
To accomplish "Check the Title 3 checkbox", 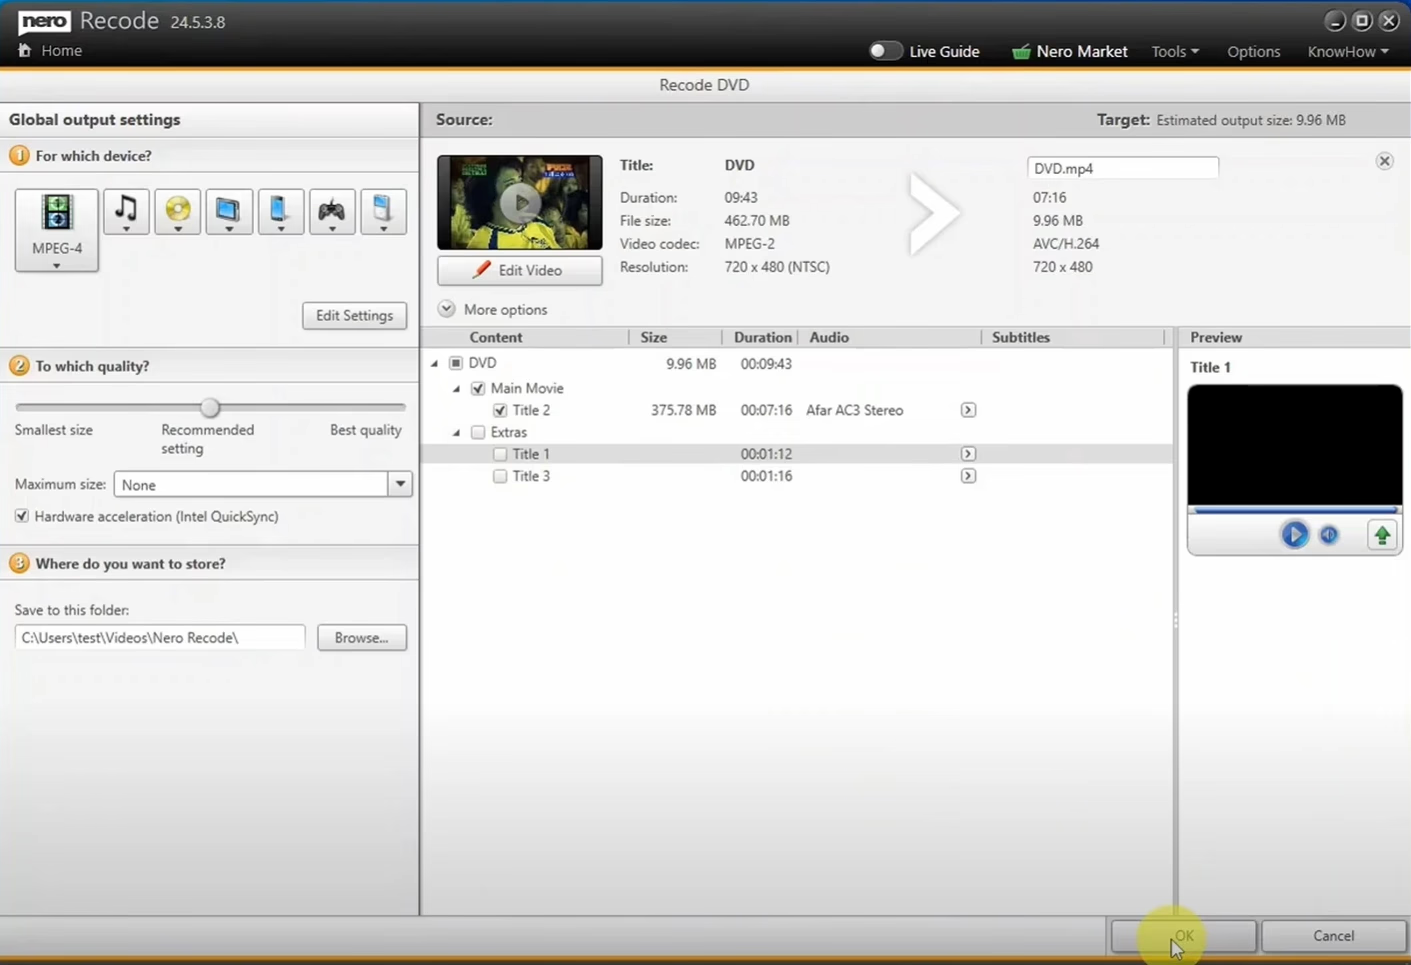I will click(500, 476).
